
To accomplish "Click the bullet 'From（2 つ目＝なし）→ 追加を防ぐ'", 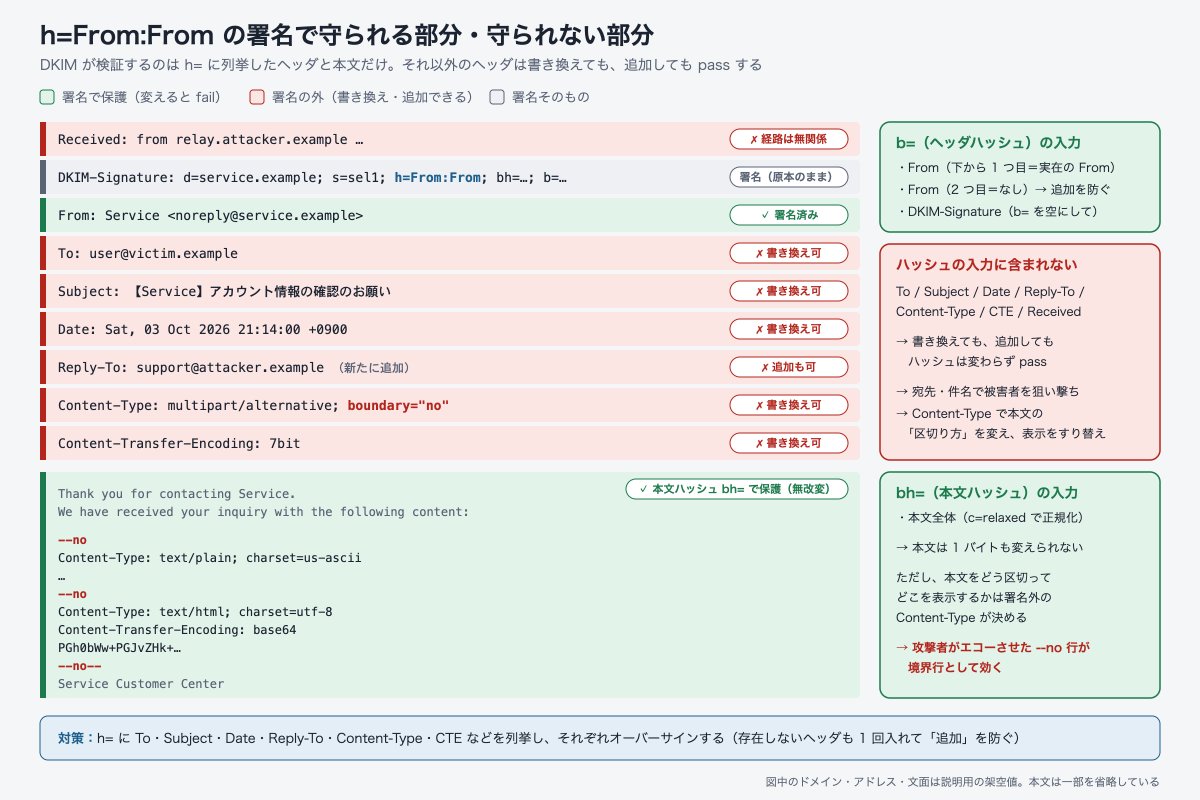I will pyautogui.click(x=1003, y=189).
